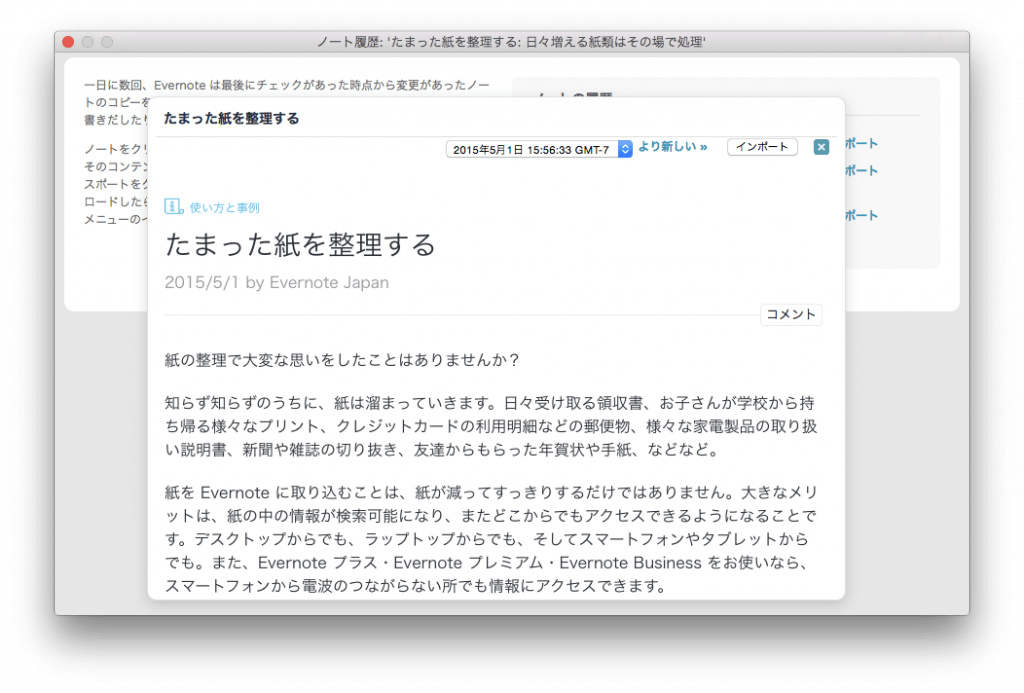This screenshot has width=1024, height=693.
Task: Click the paragraph starting 知らず知らずのうちに
Action: 491,426
